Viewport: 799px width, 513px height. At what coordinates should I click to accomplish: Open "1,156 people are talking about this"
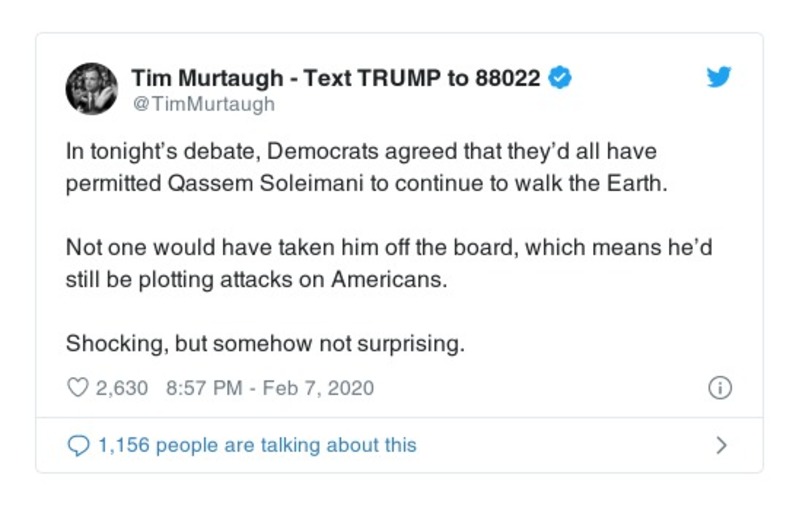click(256, 445)
